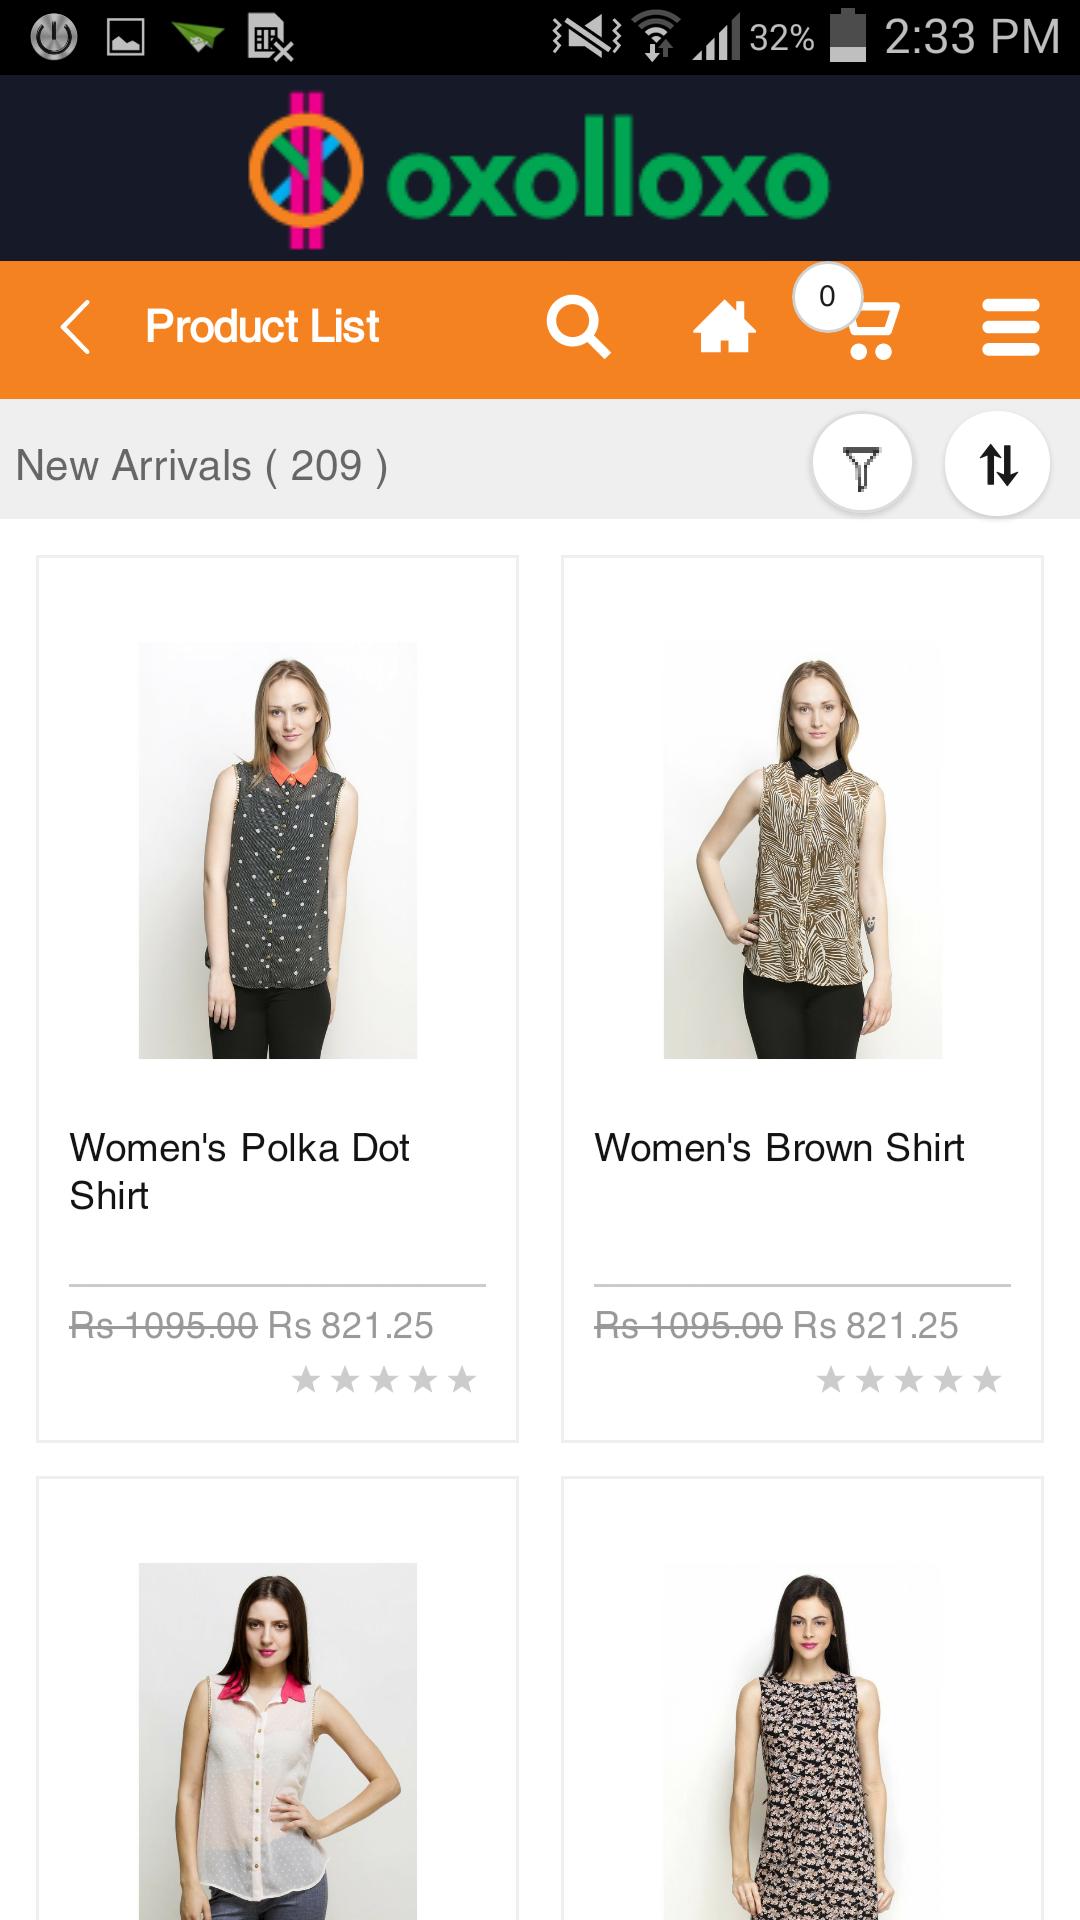Tap the Oxolloxo logo

(x=540, y=170)
